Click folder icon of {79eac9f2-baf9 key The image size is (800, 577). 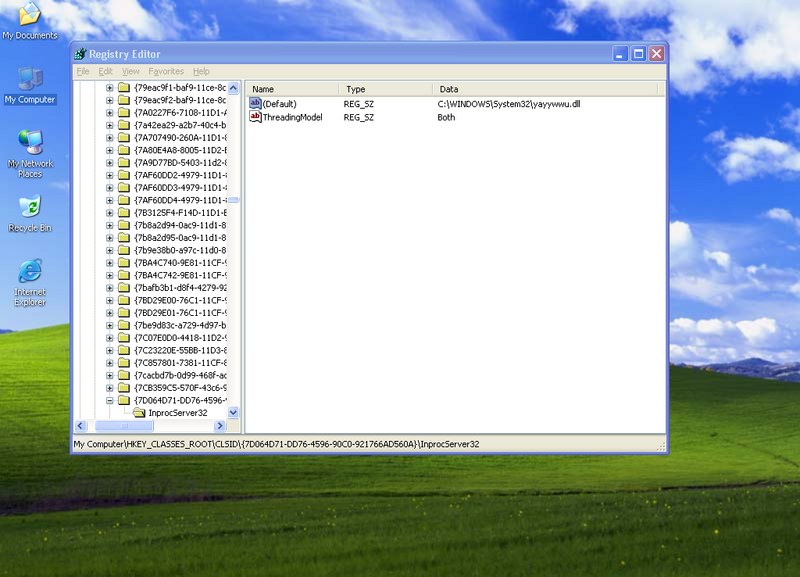tap(124, 100)
